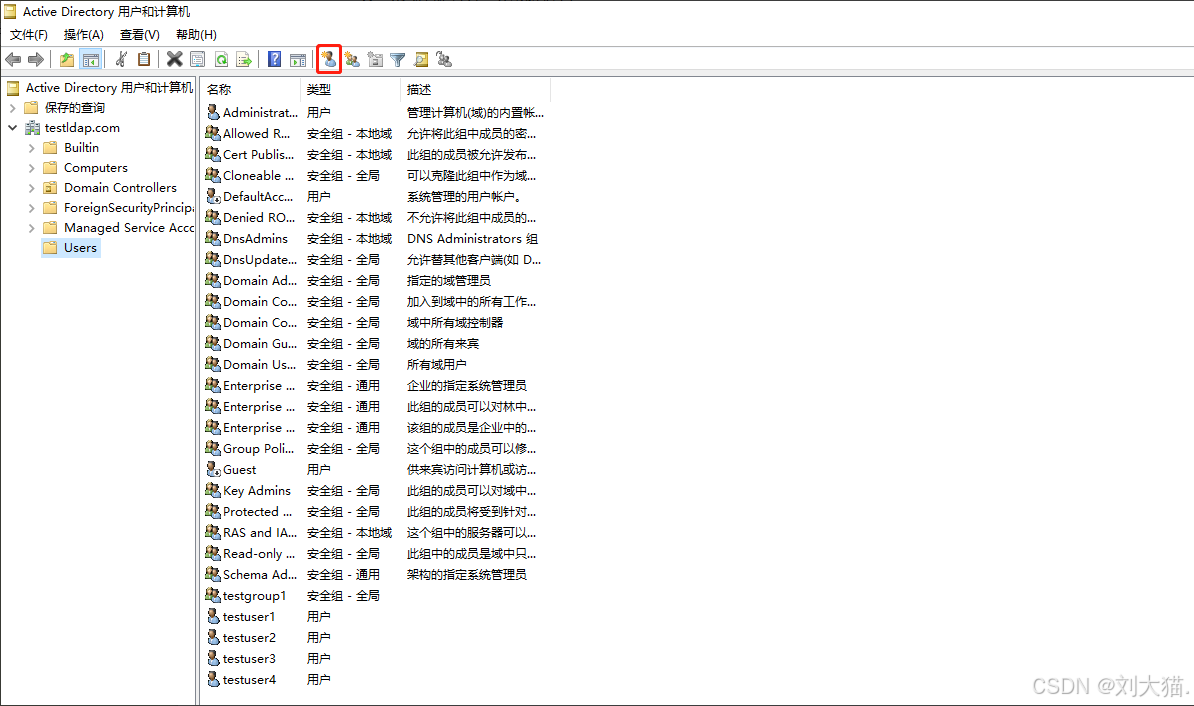
Task: Select root Active Directory 用户和计算机 node
Action: [109, 88]
